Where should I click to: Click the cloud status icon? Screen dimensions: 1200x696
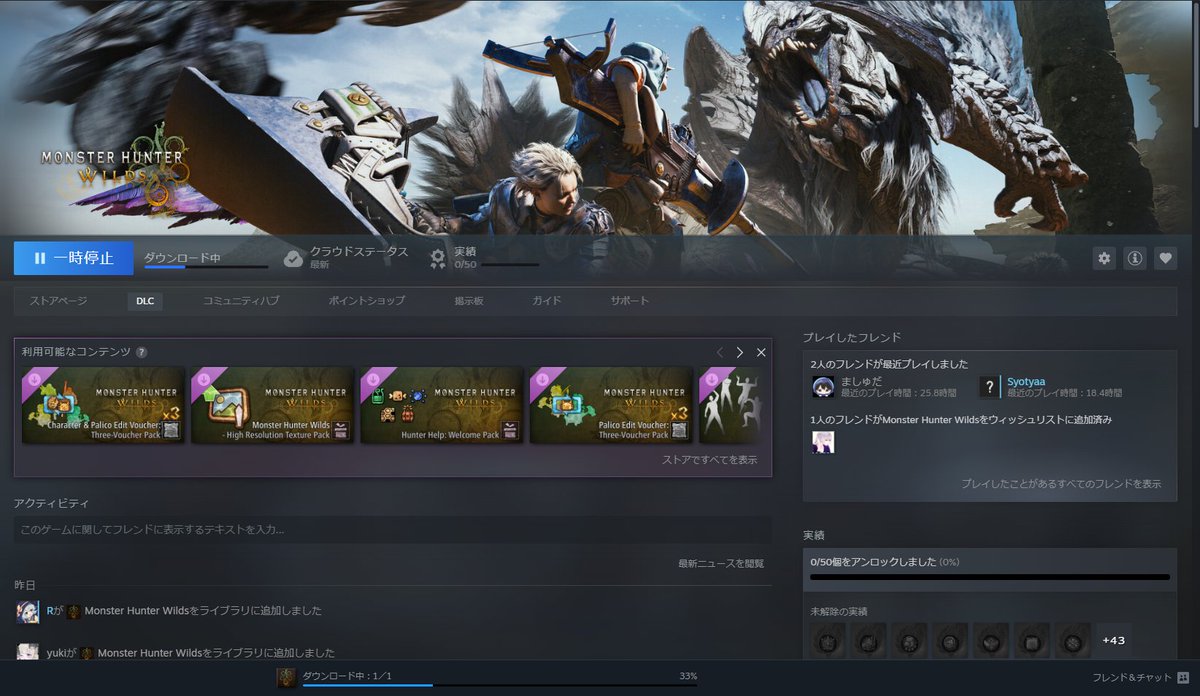click(293, 259)
